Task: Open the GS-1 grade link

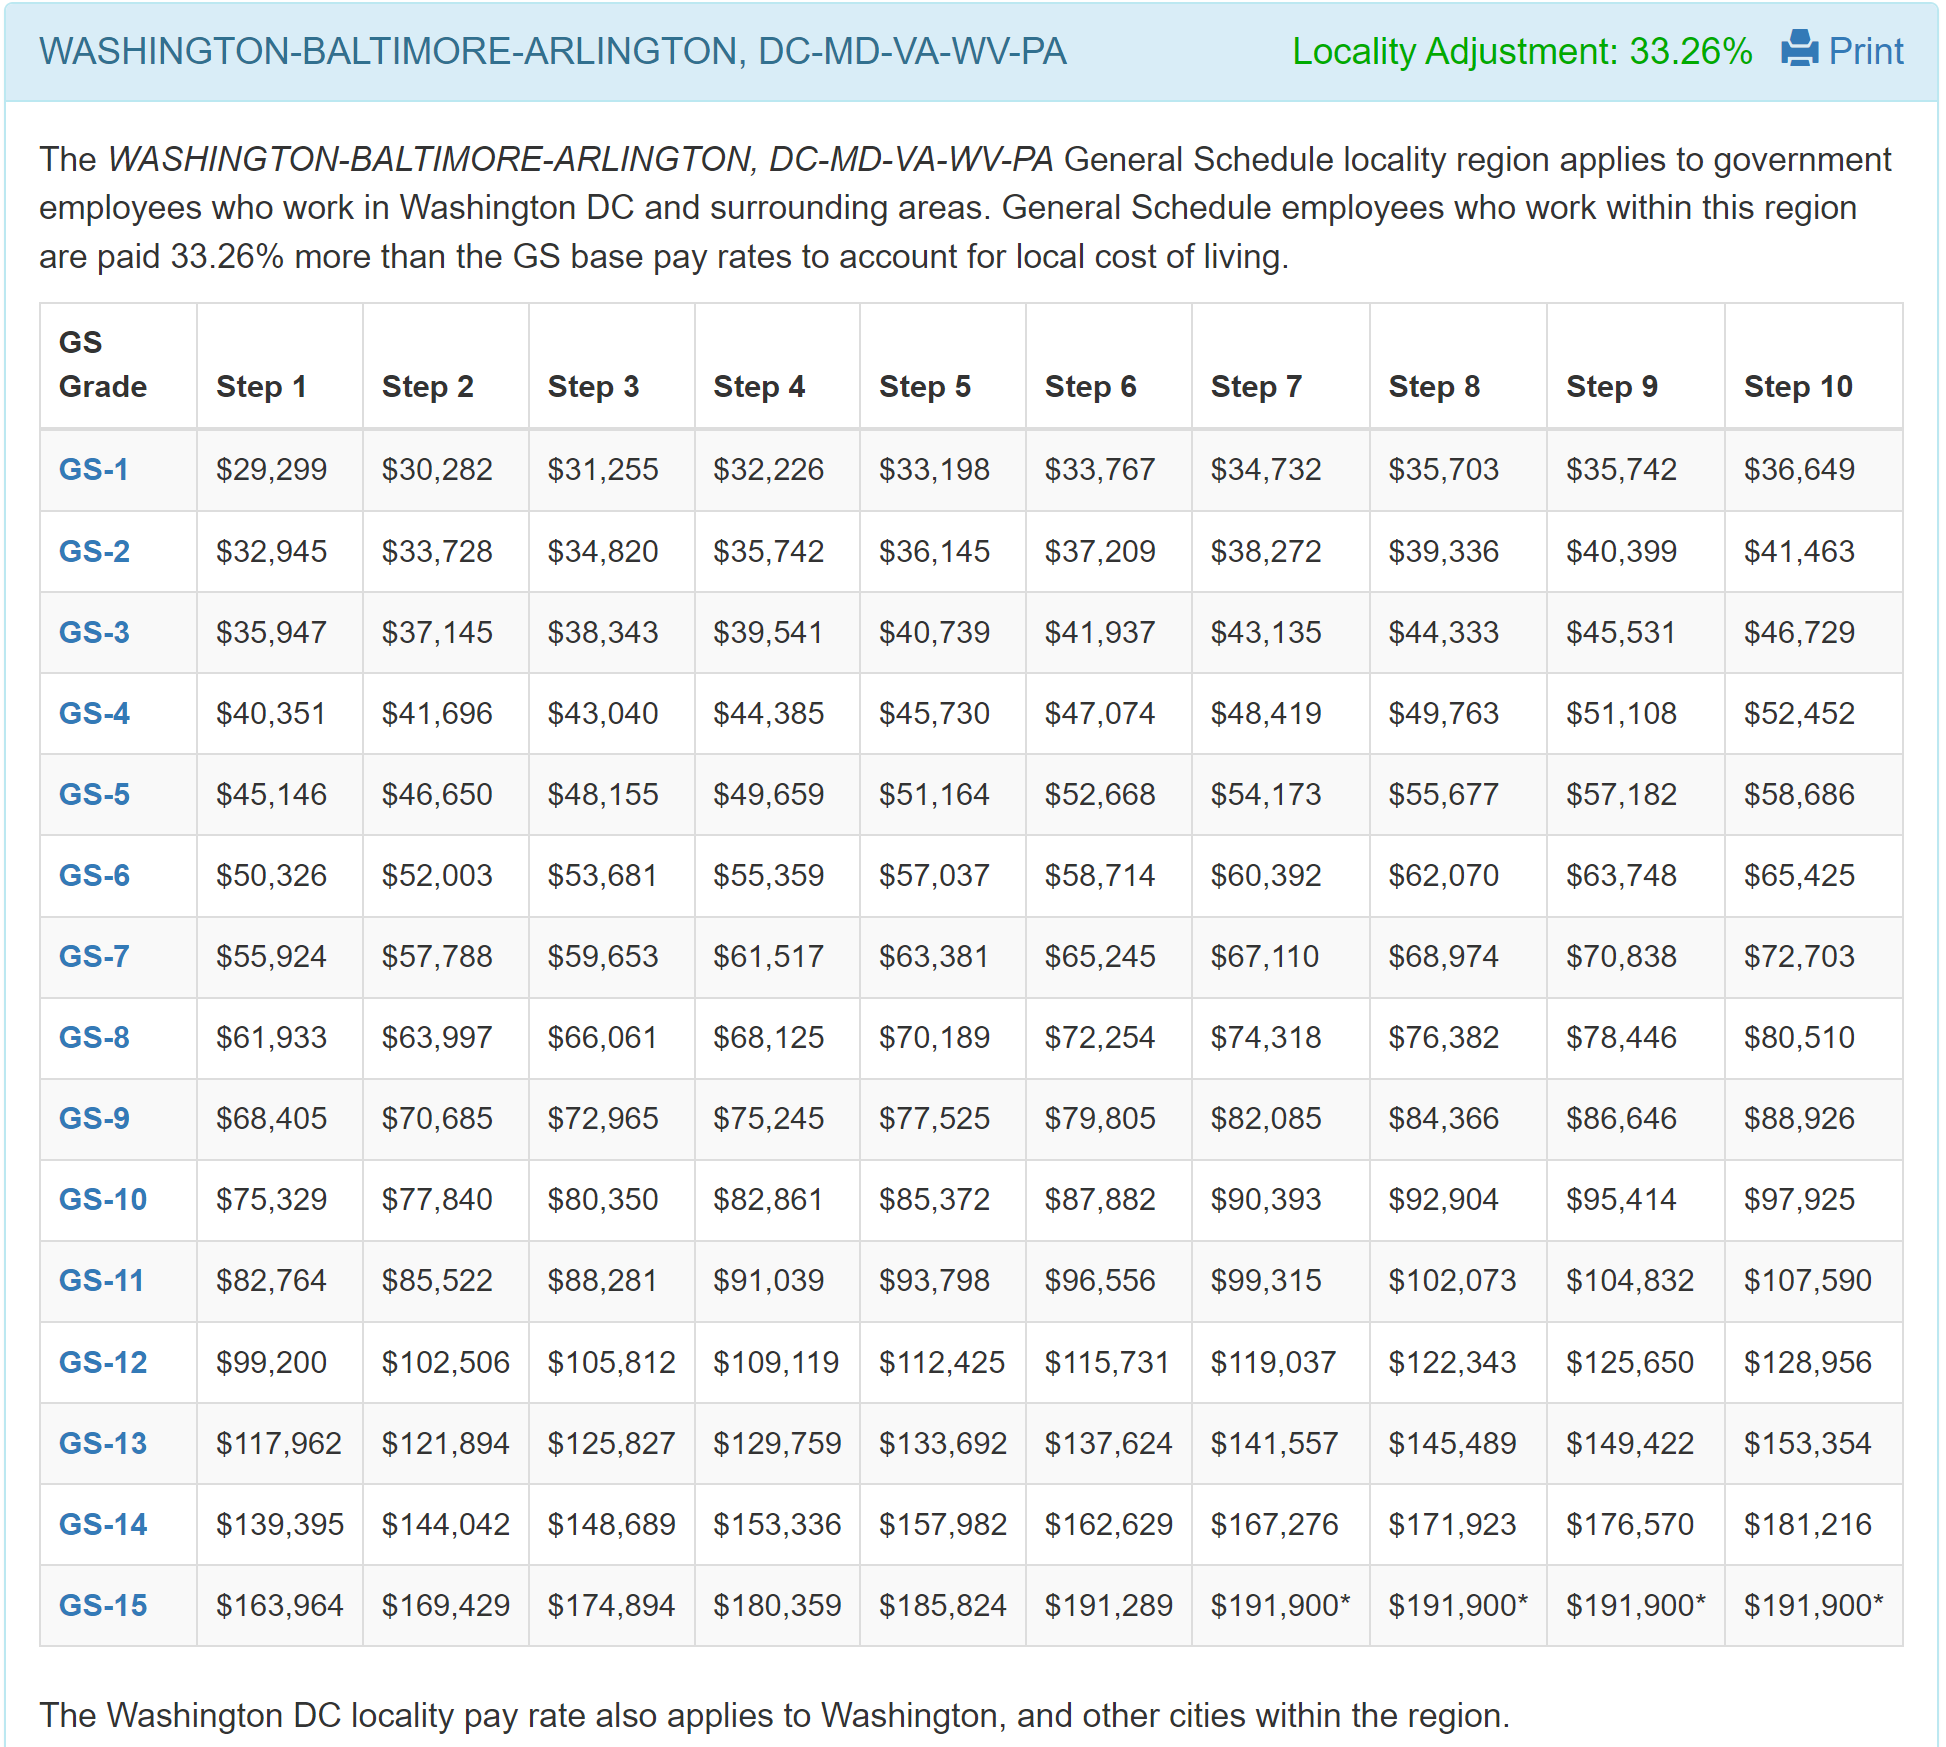Action: click(94, 469)
